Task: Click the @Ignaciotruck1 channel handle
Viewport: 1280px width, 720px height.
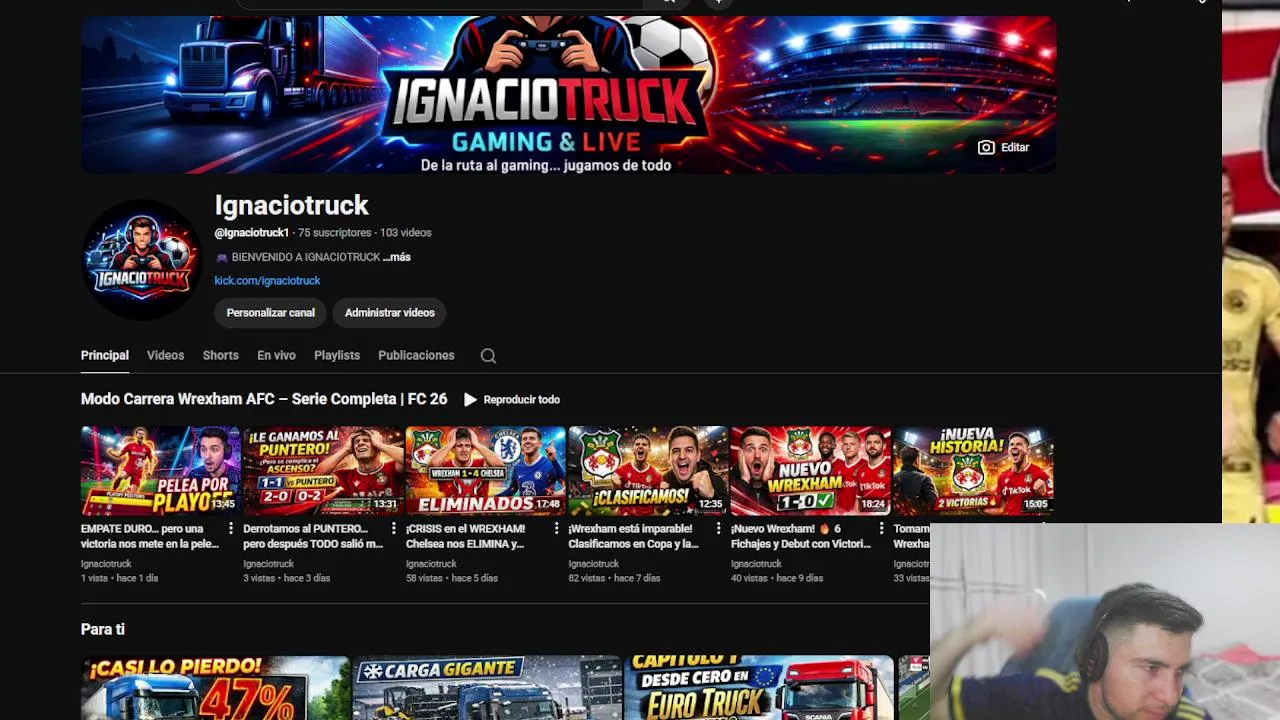Action: (x=251, y=233)
